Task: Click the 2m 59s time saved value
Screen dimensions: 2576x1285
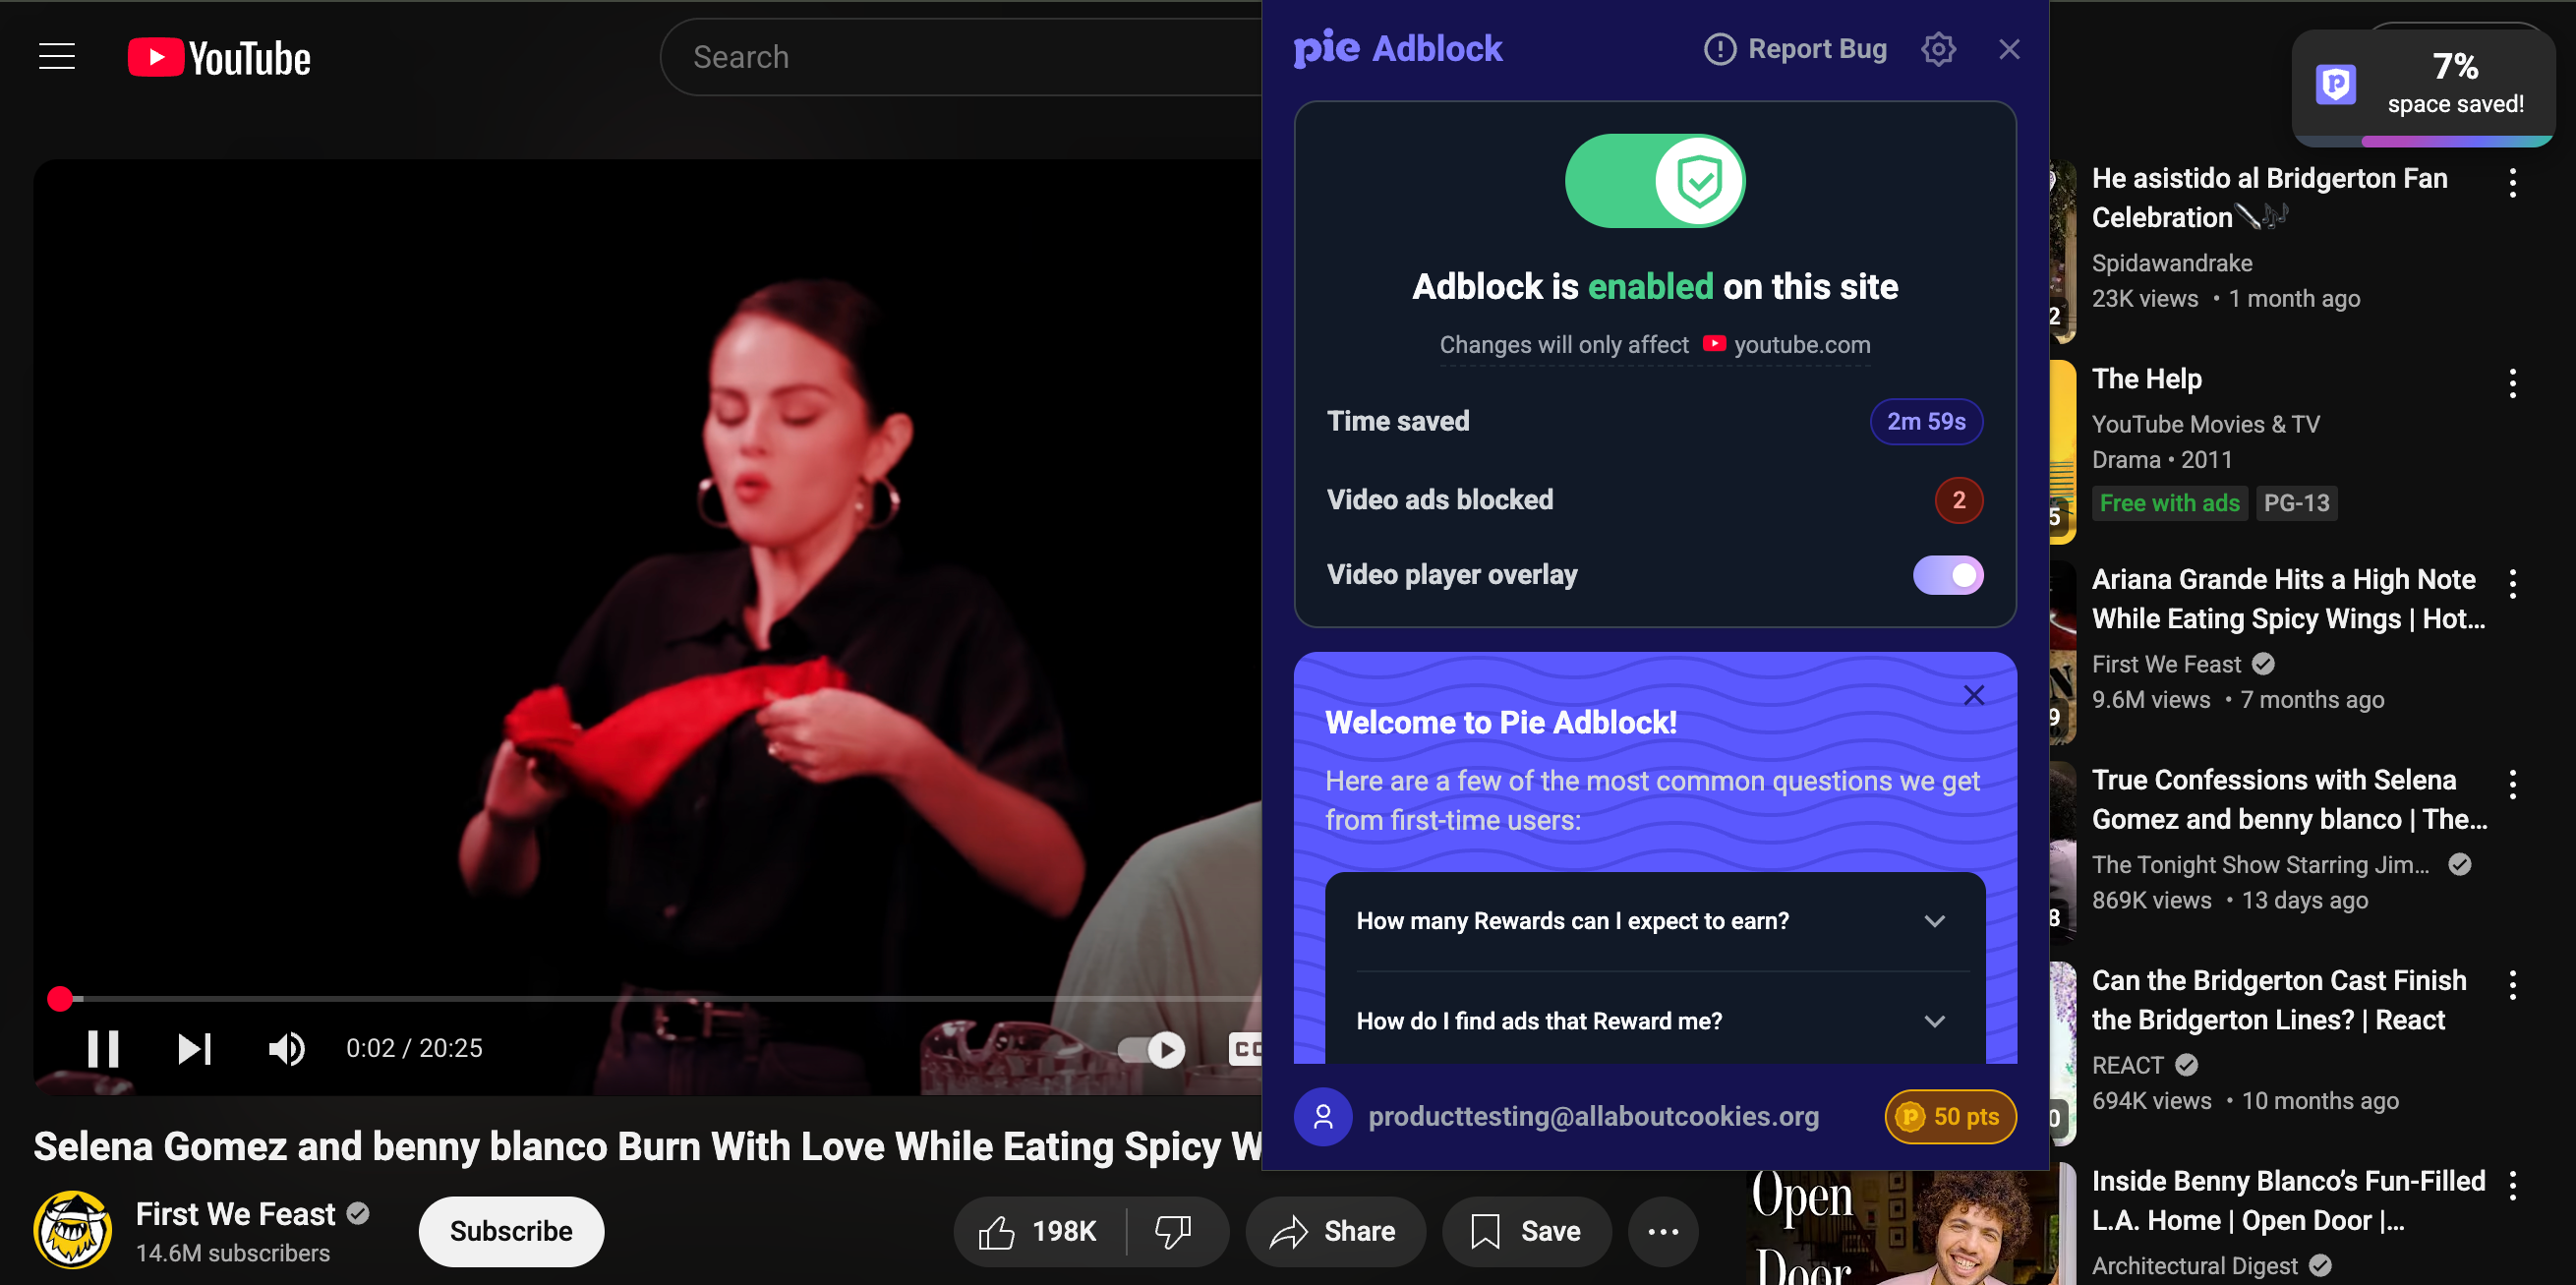Action: pyautogui.click(x=1925, y=422)
